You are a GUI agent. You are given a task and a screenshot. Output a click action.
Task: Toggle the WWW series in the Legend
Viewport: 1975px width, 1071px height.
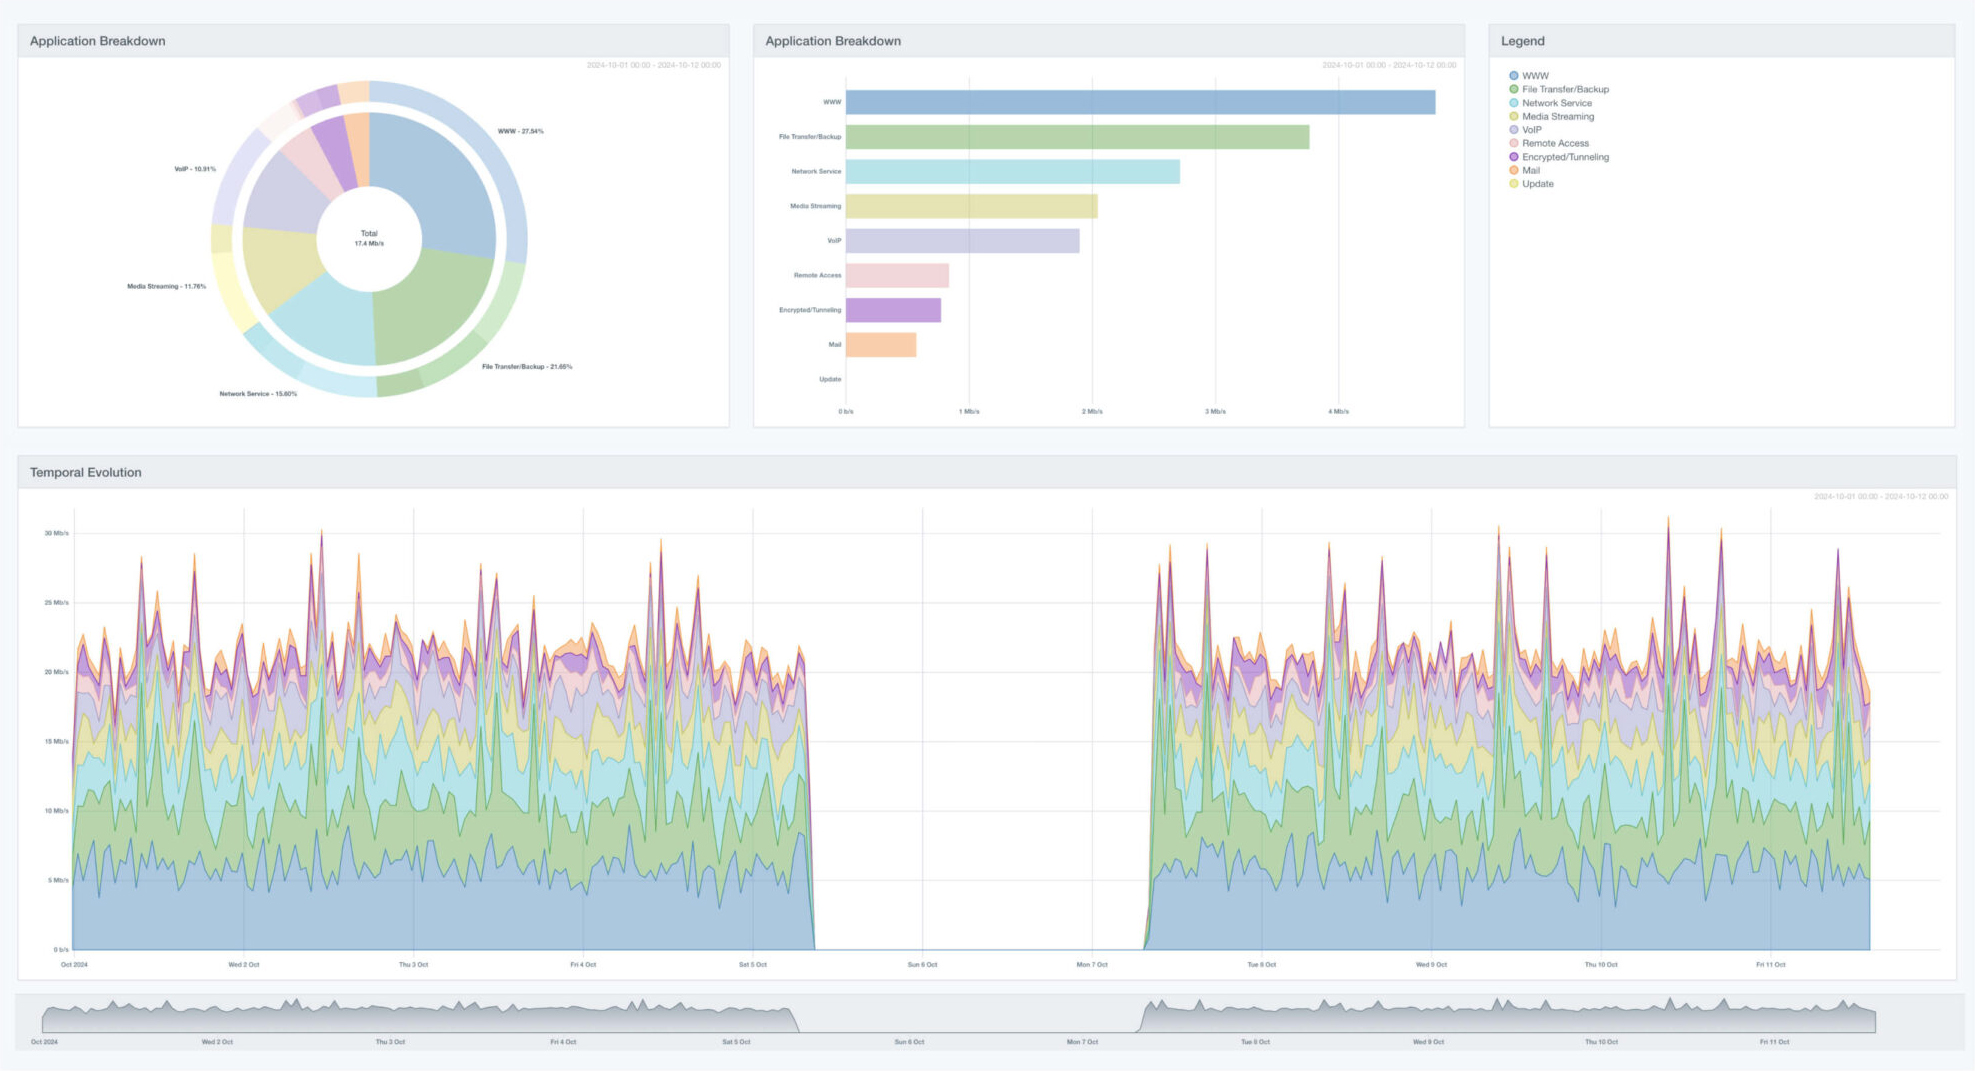[1534, 76]
